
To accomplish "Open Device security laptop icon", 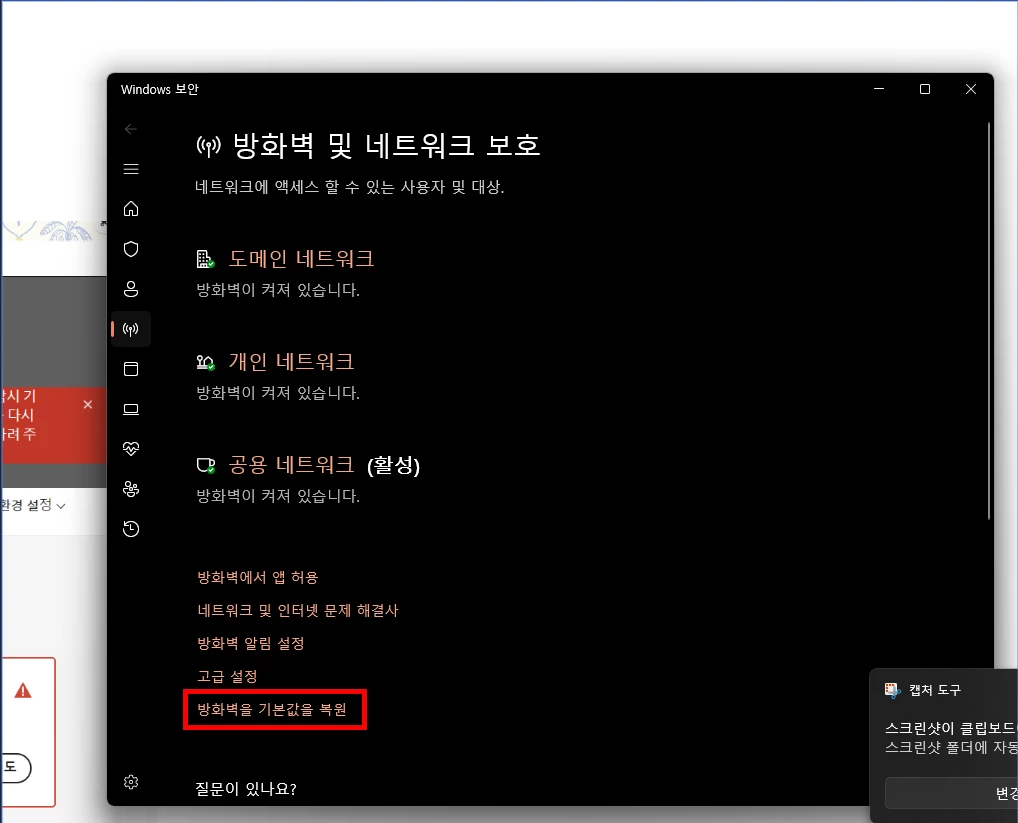I will point(130,410).
